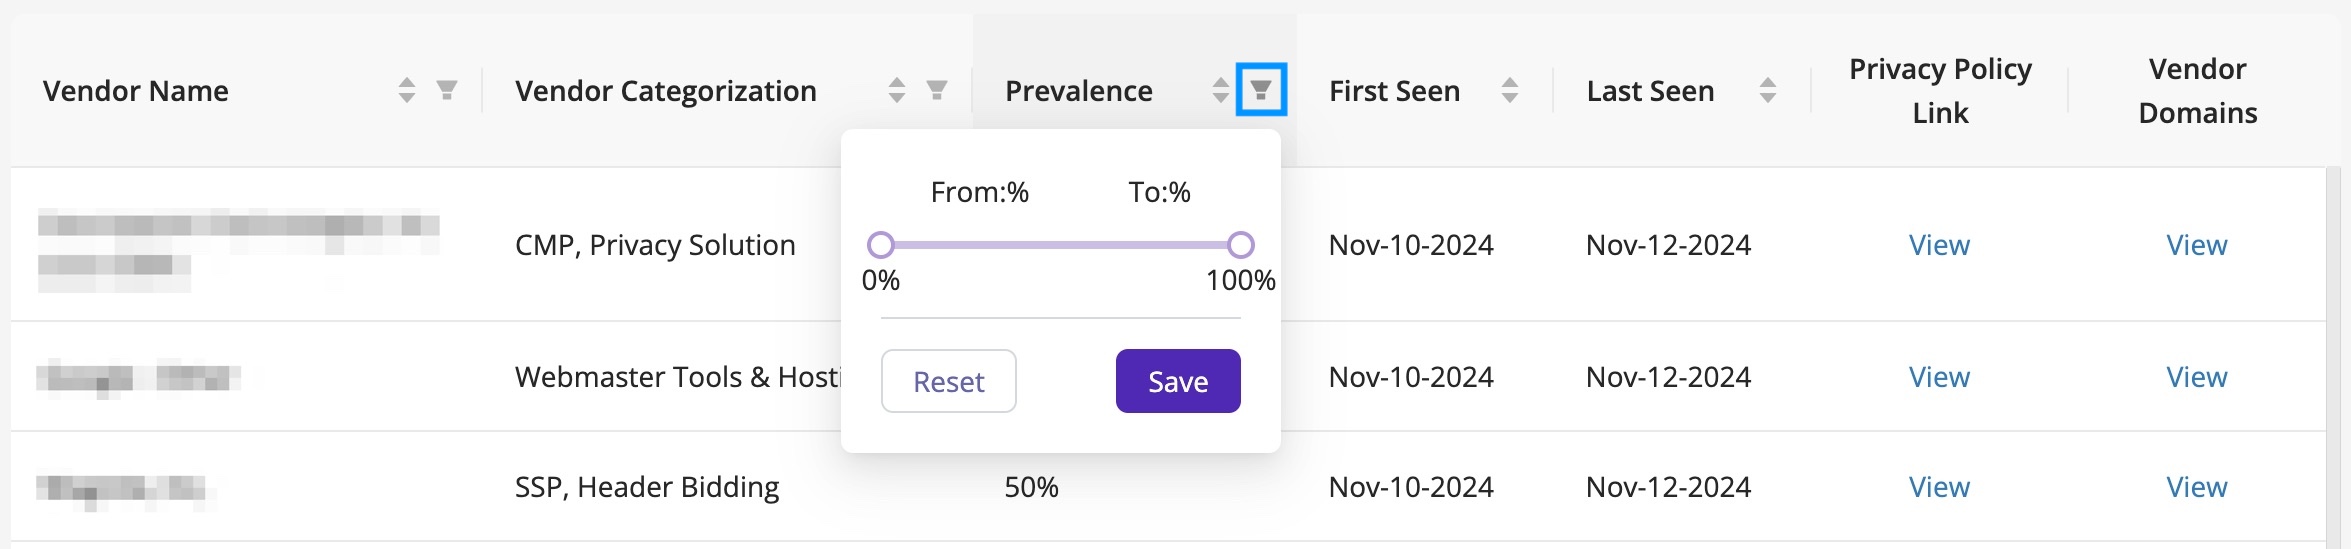Viewport: 2351px width, 549px height.
Task: Click the Vendor Domains column header
Action: point(2198,91)
